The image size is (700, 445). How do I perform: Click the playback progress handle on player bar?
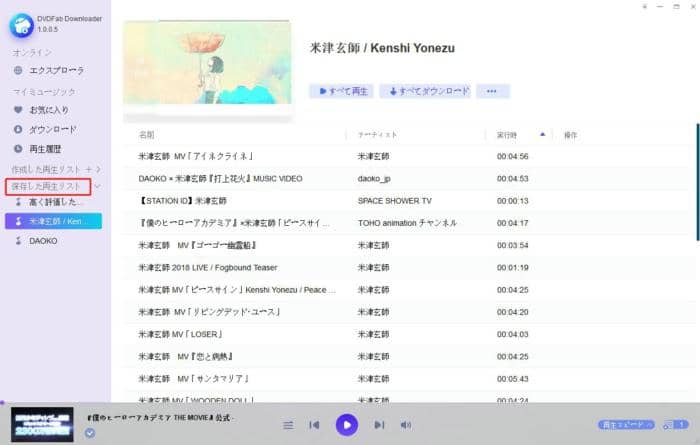(2, 403)
